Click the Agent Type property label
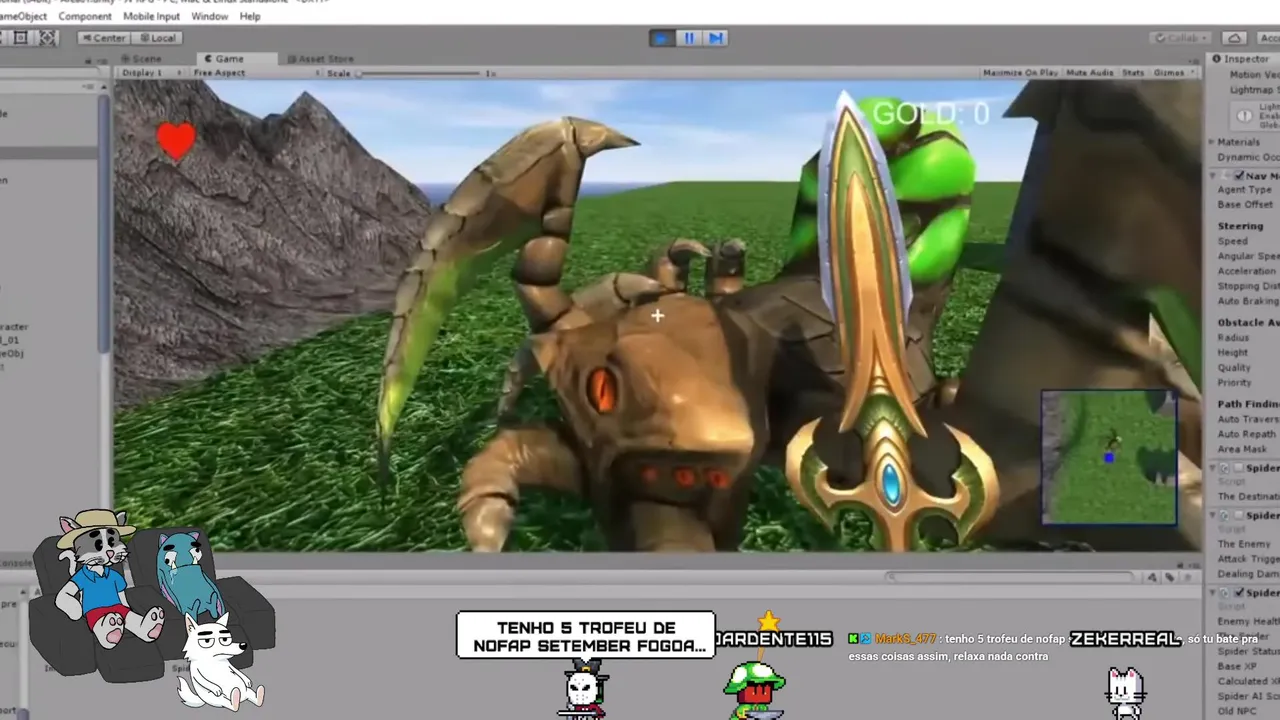This screenshot has height=720, width=1280. point(1244,189)
